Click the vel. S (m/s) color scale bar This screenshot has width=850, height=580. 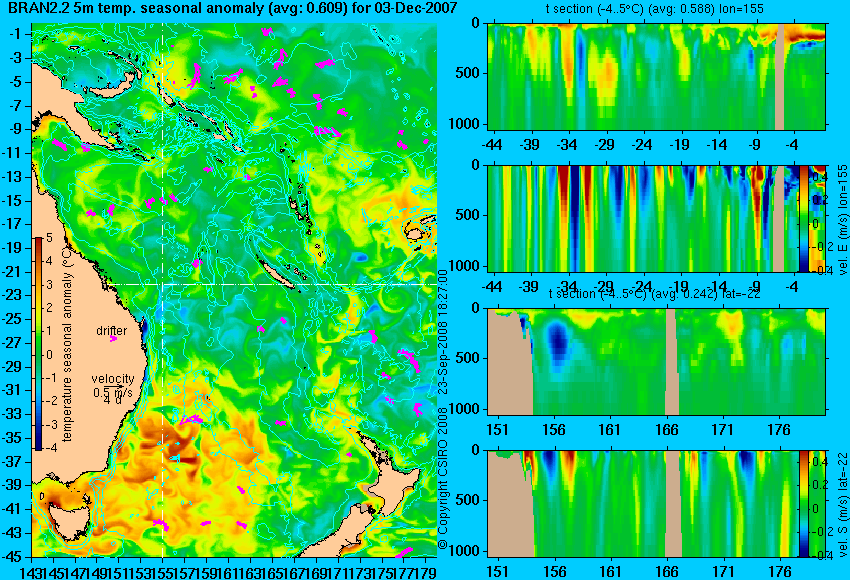click(x=804, y=504)
